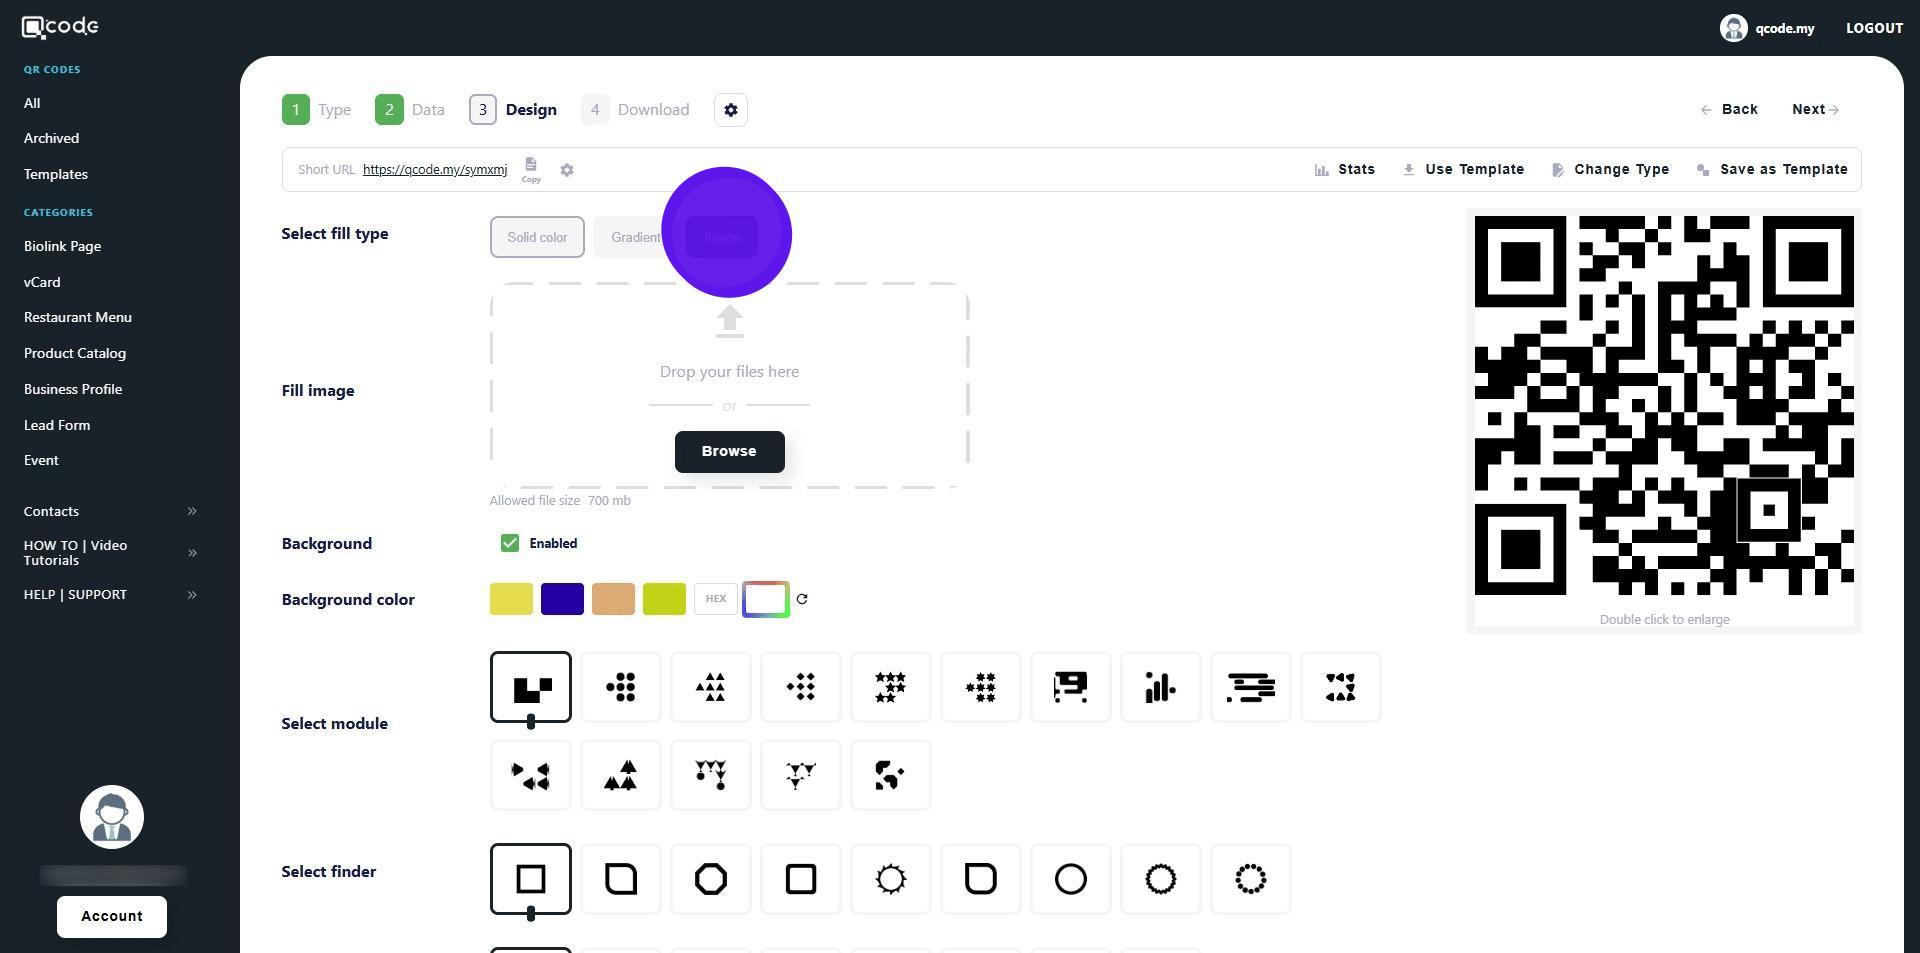Expand HOW TO Video Tutorials section
Screen dimensions: 1920x953
(110, 553)
